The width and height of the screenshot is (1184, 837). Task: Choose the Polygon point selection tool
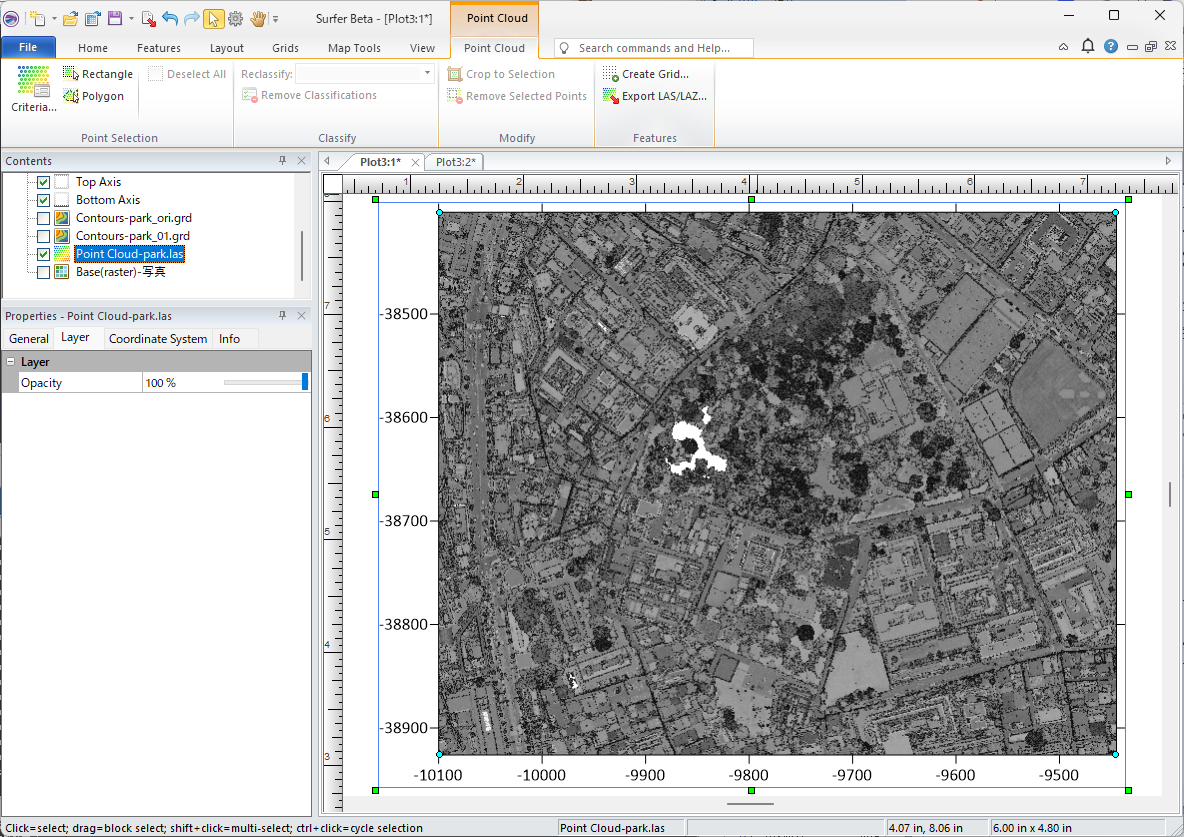click(x=93, y=96)
